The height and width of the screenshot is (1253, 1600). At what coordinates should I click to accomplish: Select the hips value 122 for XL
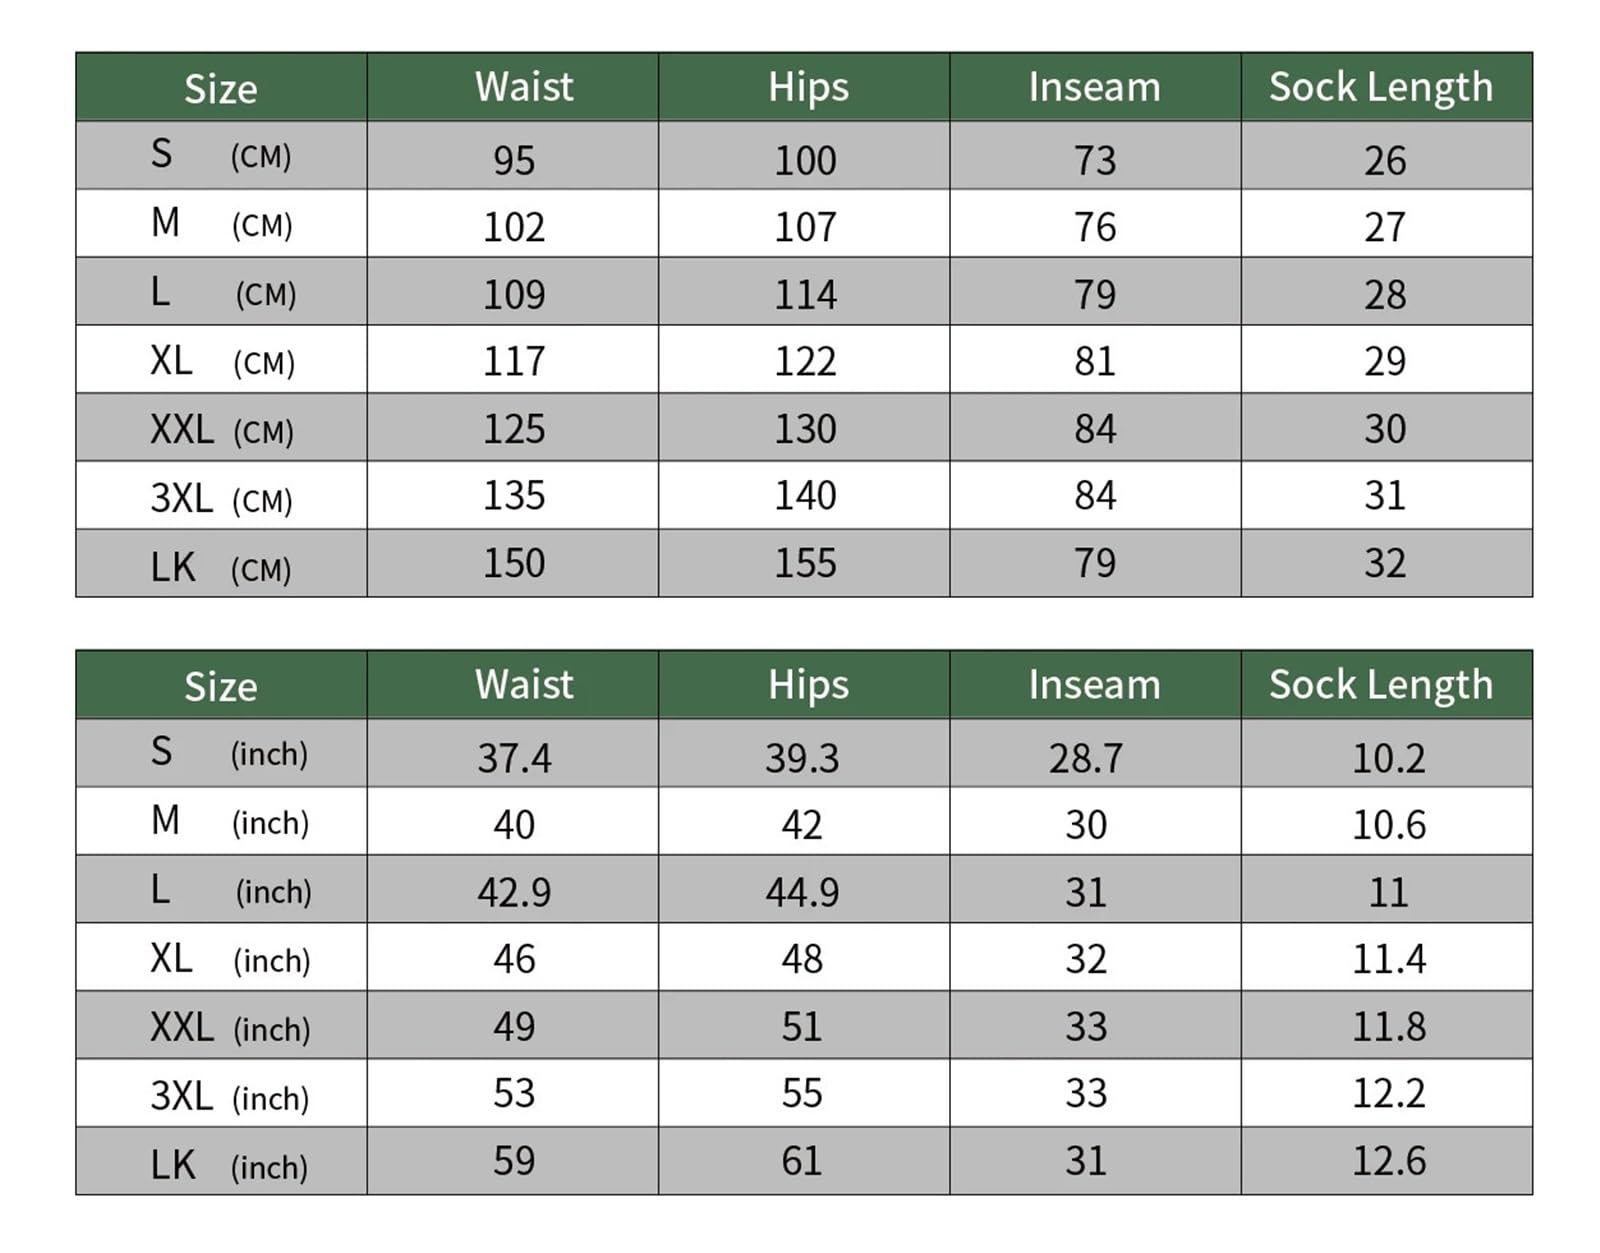[805, 361]
